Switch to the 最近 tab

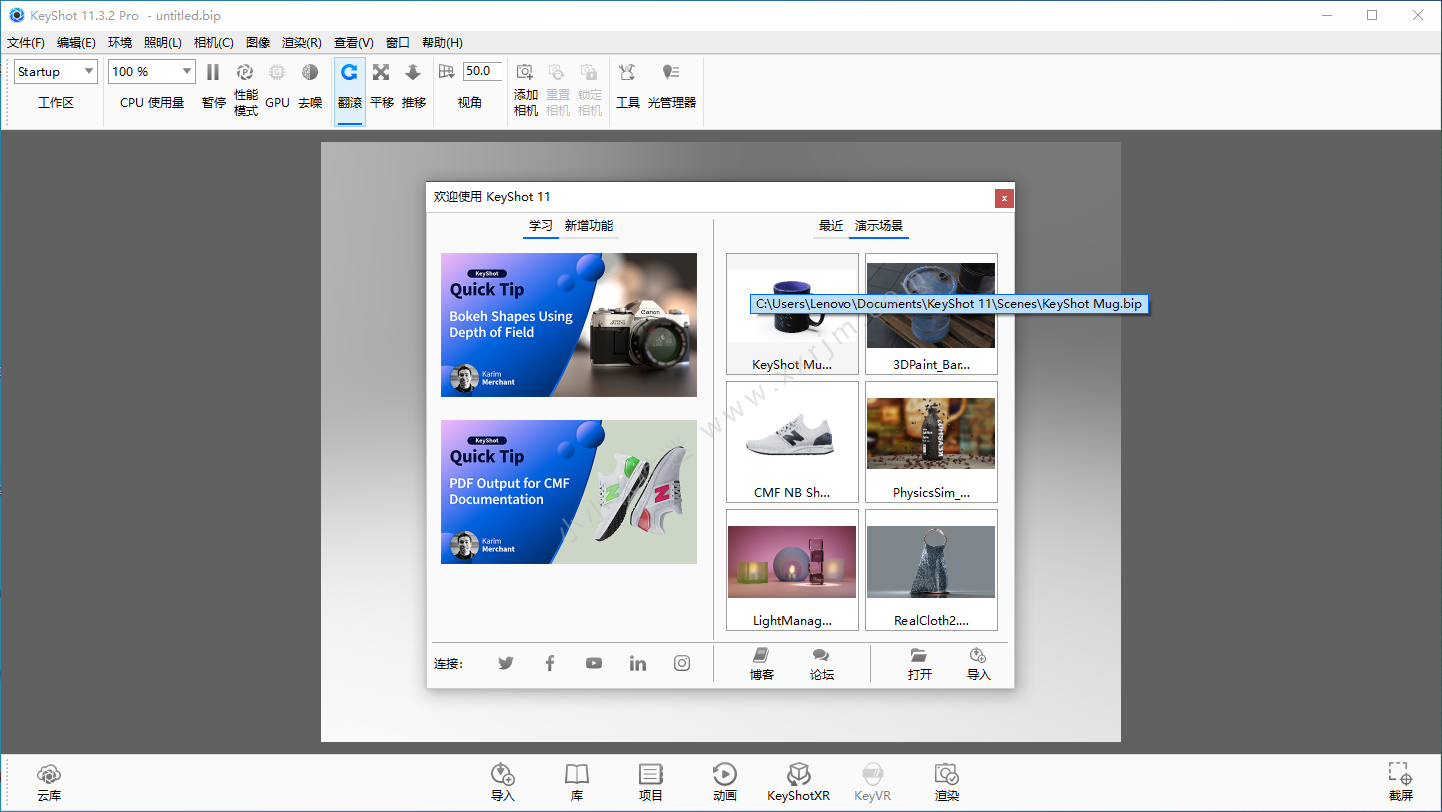click(x=831, y=226)
